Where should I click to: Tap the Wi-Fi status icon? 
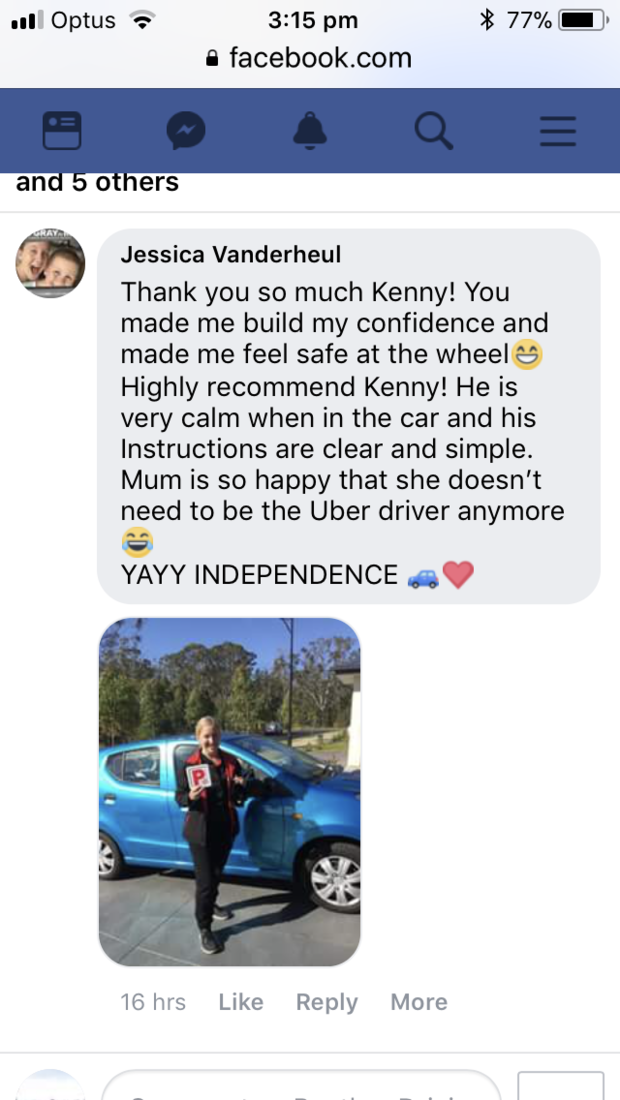142,20
